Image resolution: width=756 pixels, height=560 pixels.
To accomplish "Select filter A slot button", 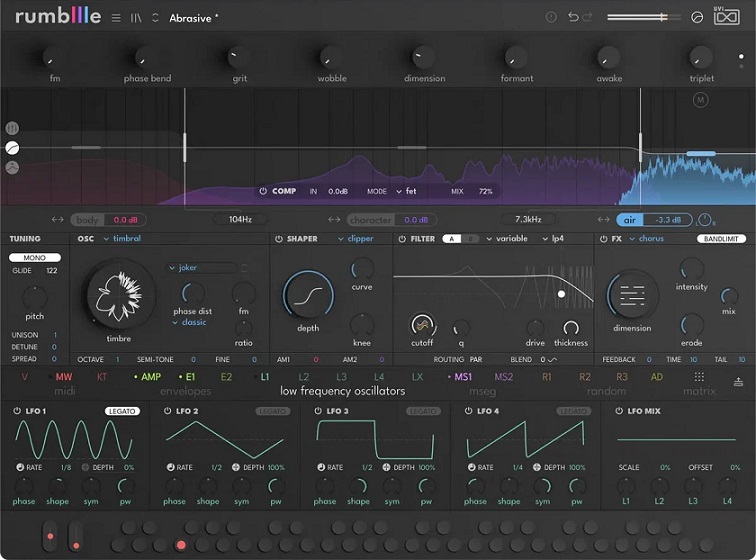I will pyautogui.click(x=451, y=239).
